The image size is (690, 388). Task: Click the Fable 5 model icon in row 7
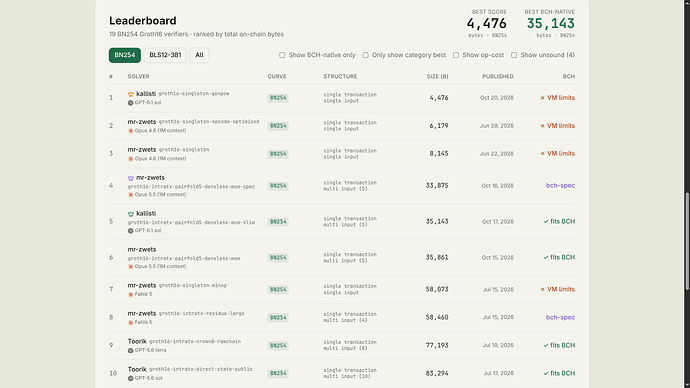130,294
